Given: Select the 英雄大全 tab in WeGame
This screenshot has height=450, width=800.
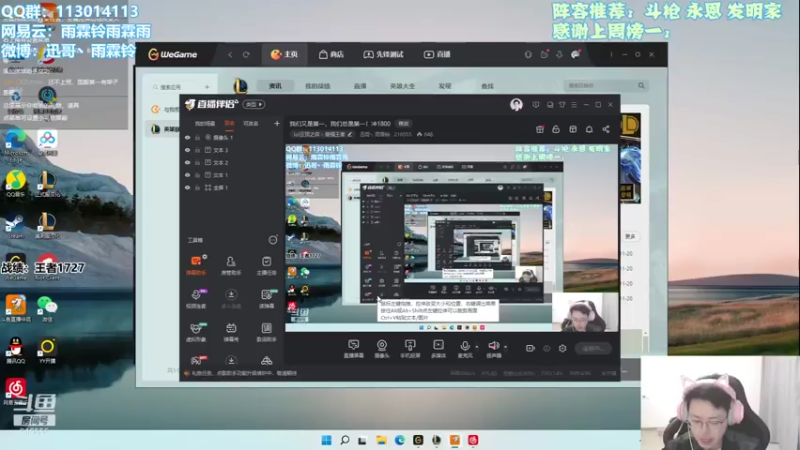Looking at the screenshot, I should [x=402, y=86].
